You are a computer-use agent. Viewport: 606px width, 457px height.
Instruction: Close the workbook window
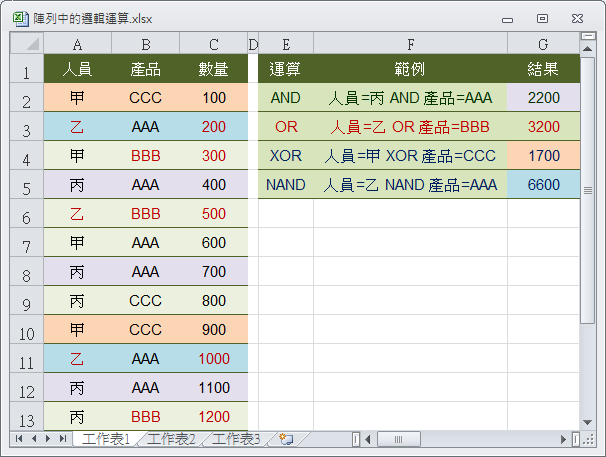click(577, 18)
